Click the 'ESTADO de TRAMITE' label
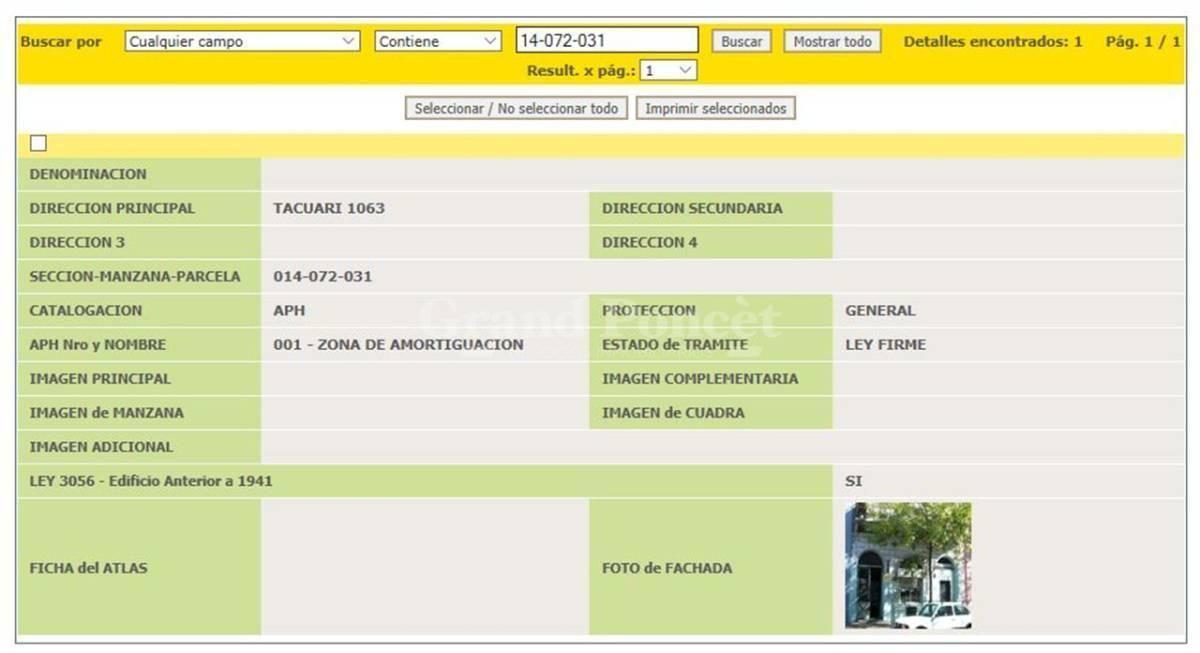Image resolution: width=1200 pixels, height=653 pixels. (675, 345)
